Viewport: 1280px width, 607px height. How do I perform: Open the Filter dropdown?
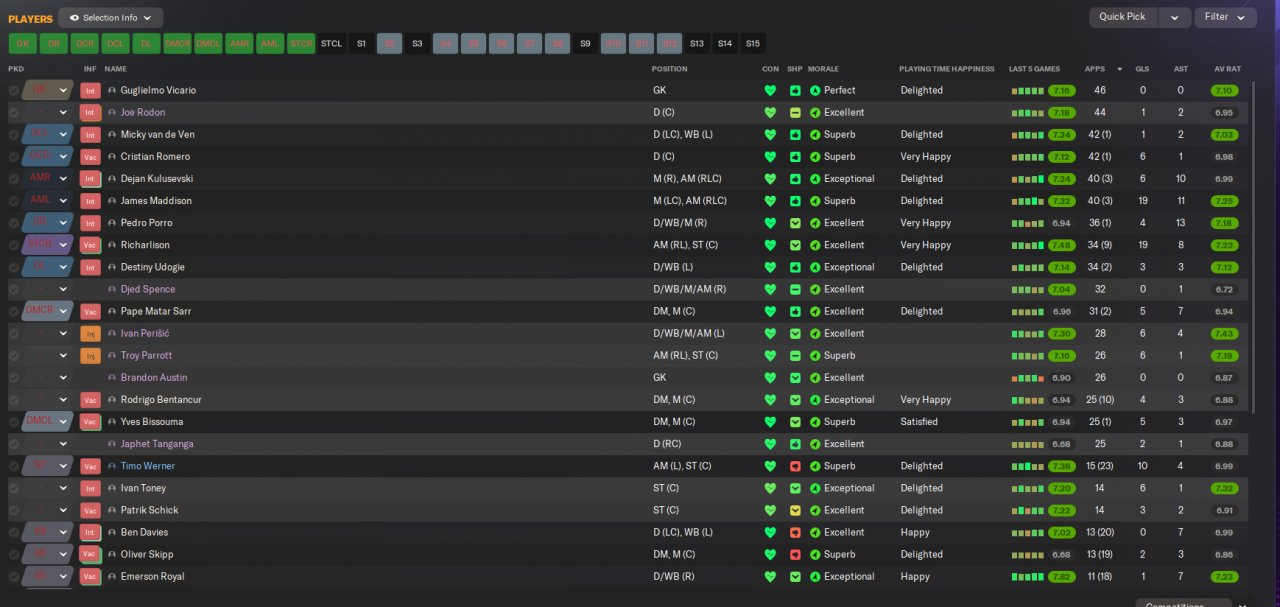[x=1227, y=17]
